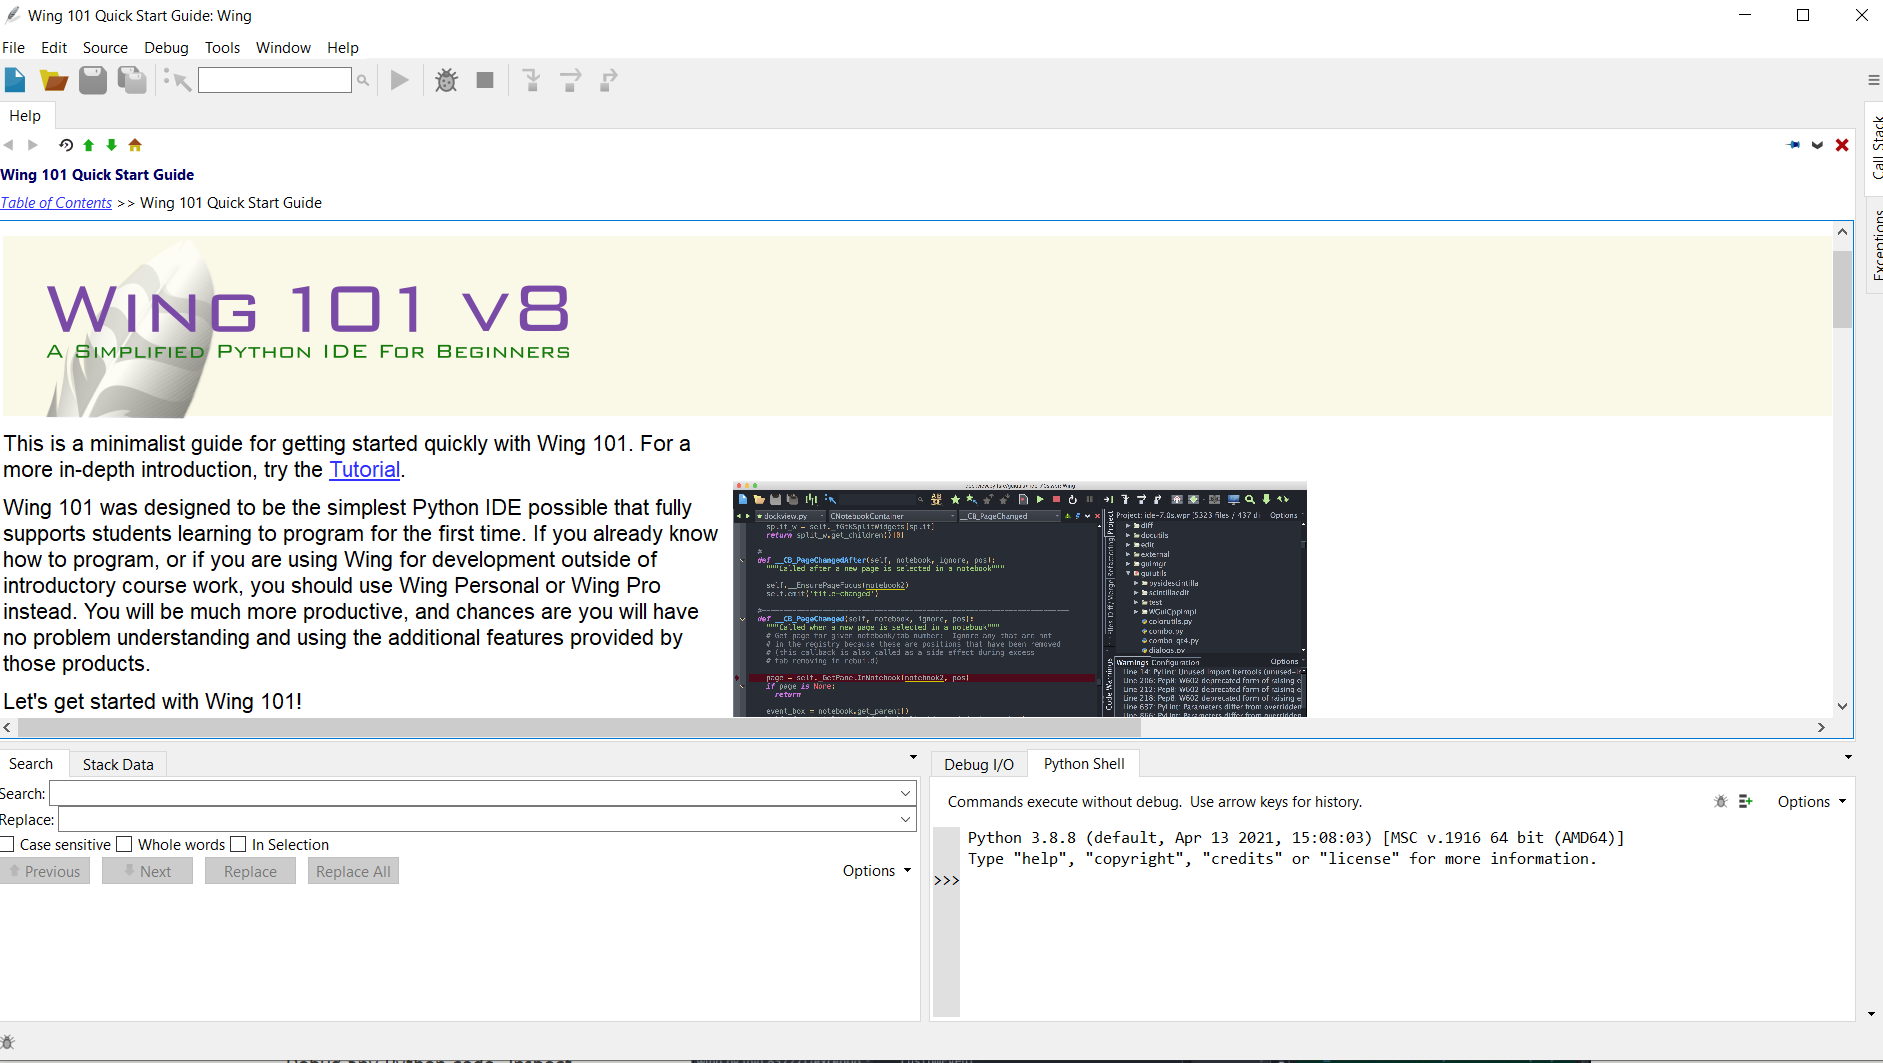Enable the In Selection checkbox
The width and height of the screenshot is (1883, 1063).
coord(238,844)
